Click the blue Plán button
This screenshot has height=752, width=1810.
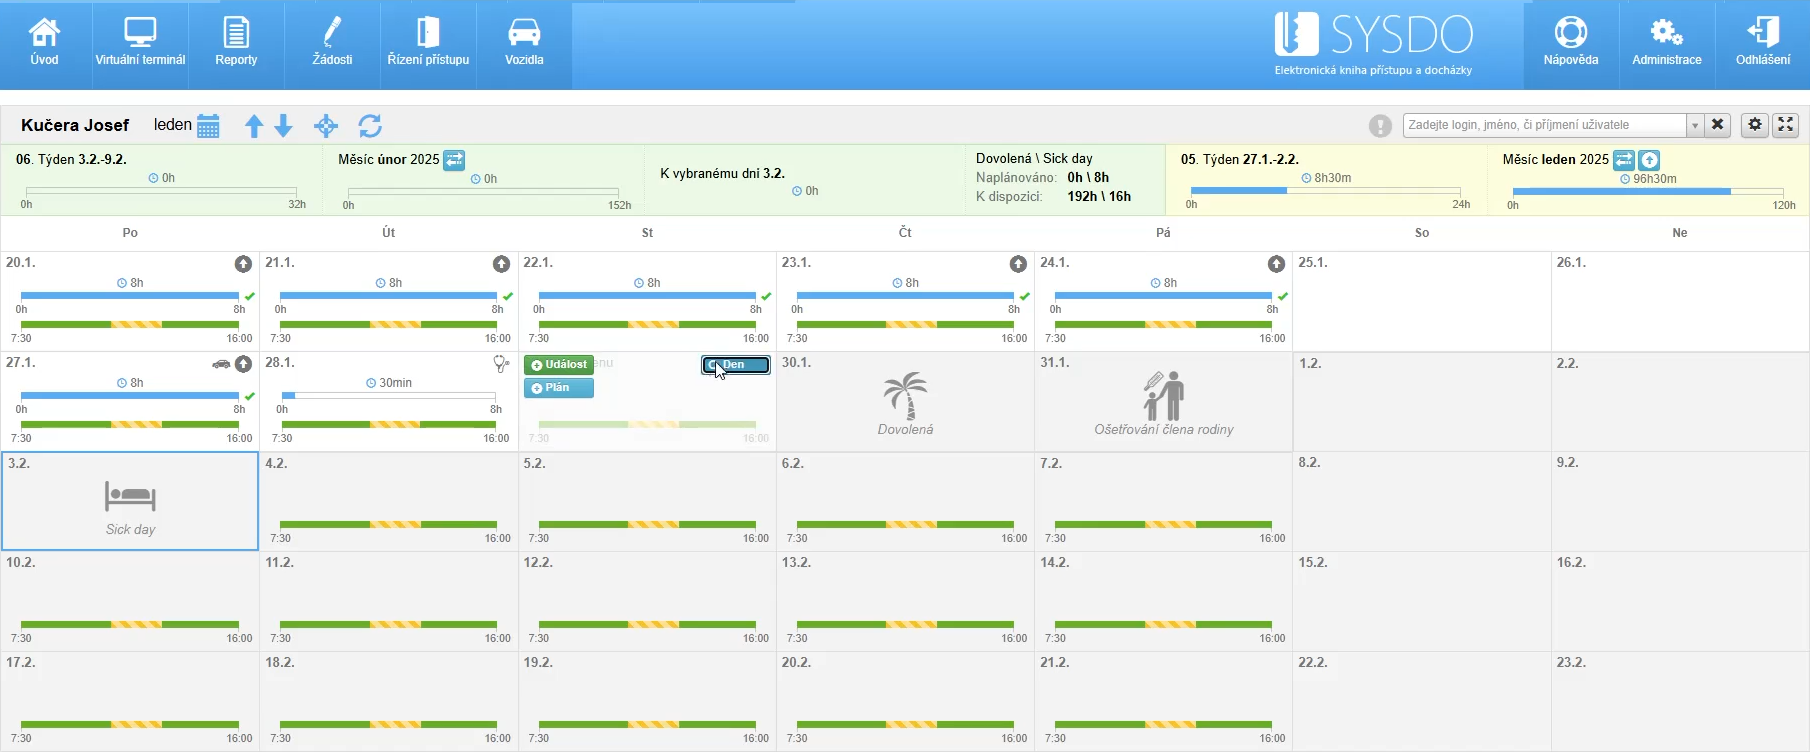pos(559,388)
